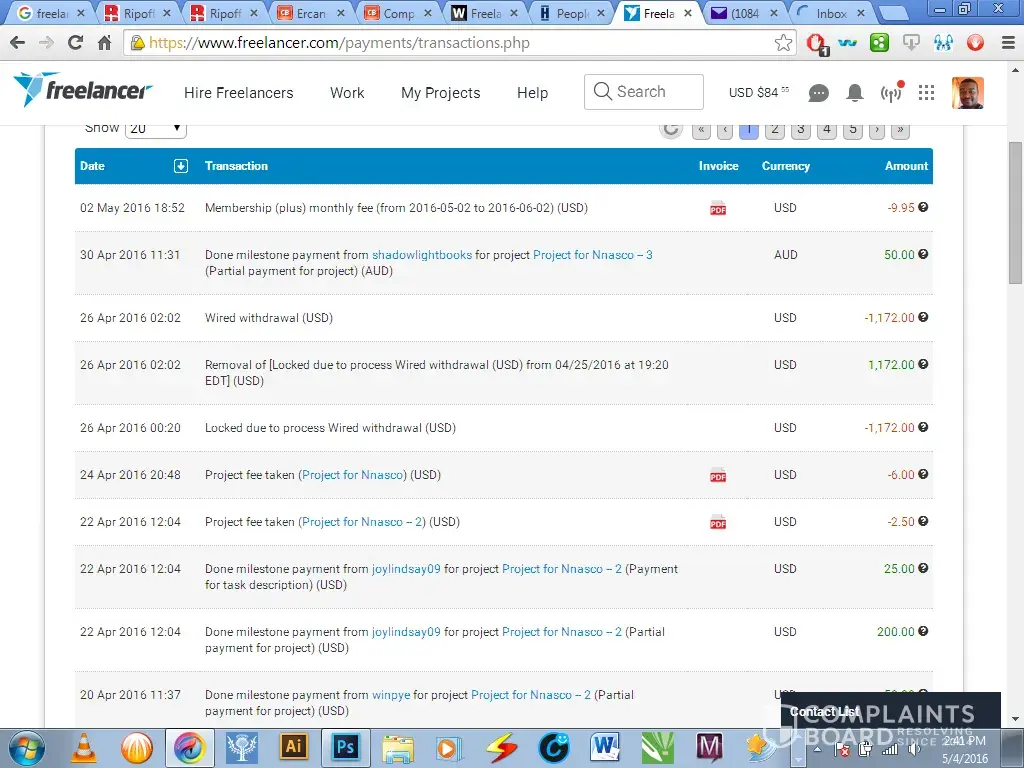Click the live feed broadcast icon
The image size is (1024, 768).
coord(890,93)
